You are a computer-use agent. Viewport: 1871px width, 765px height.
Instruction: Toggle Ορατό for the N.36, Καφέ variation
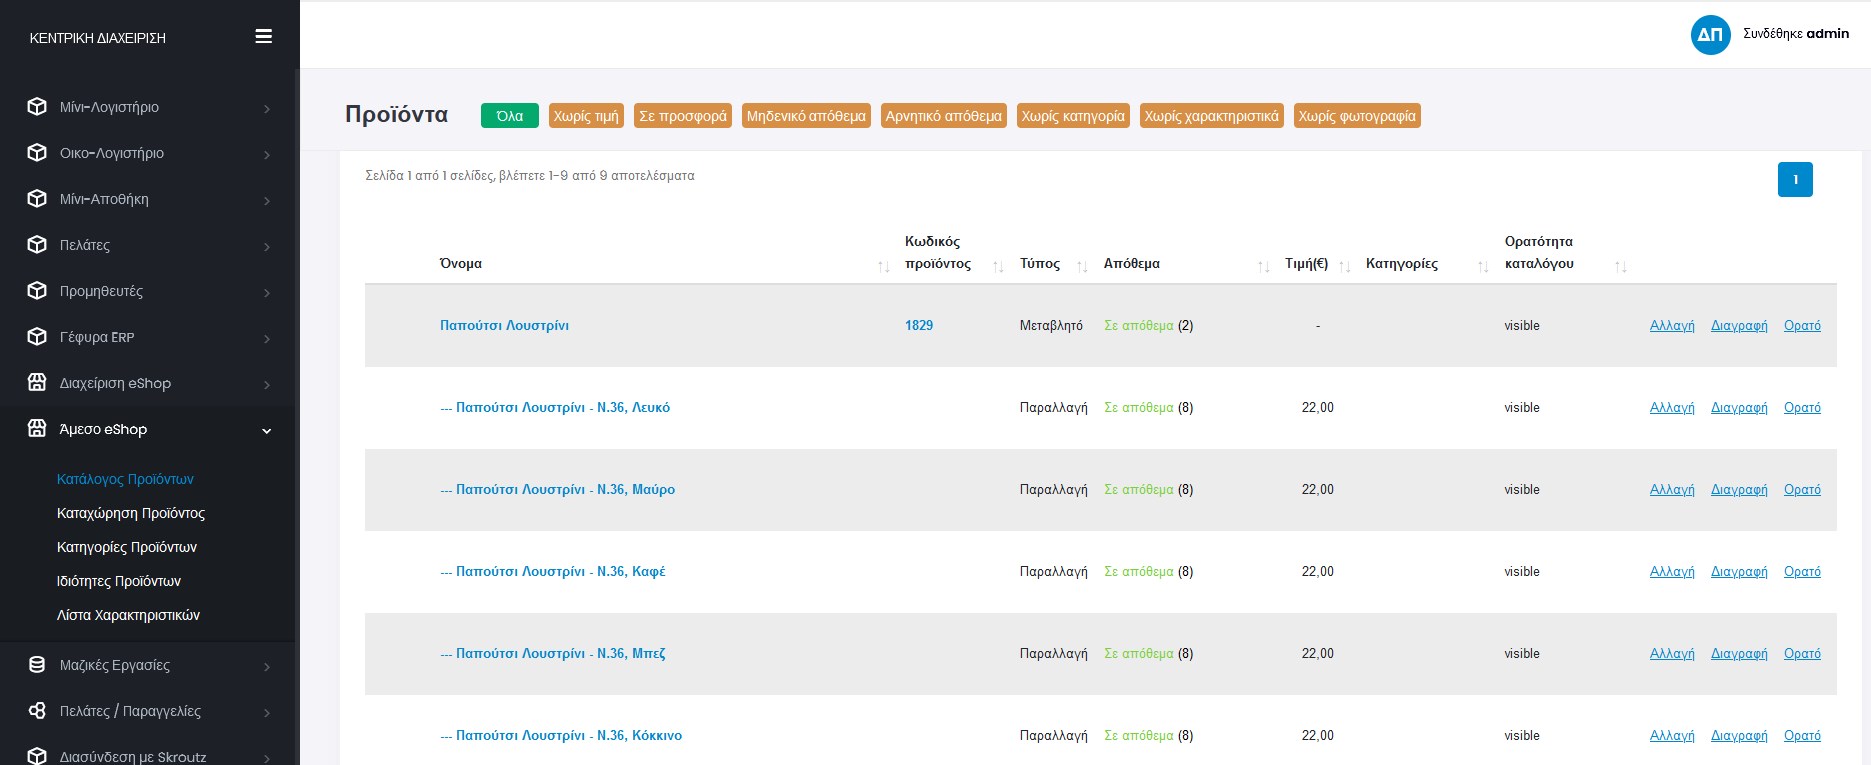click(1801, 572)
